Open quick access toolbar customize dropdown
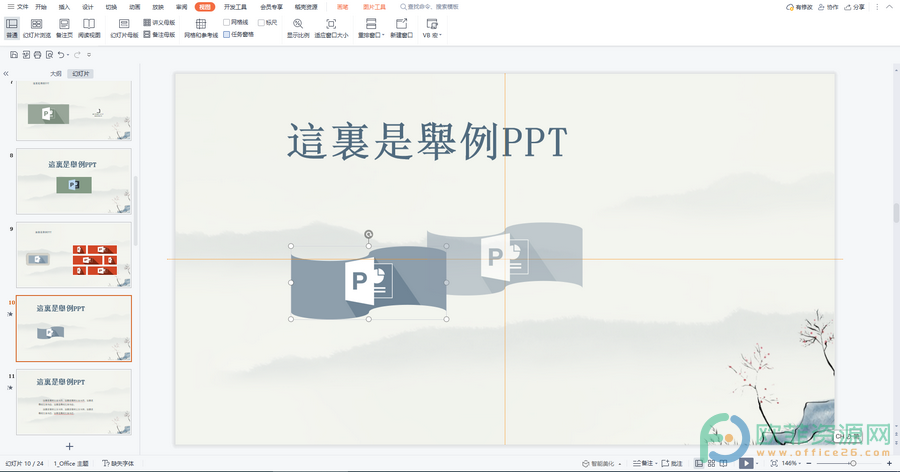Viewport: 900px width, 472px height. pos(89,55)
